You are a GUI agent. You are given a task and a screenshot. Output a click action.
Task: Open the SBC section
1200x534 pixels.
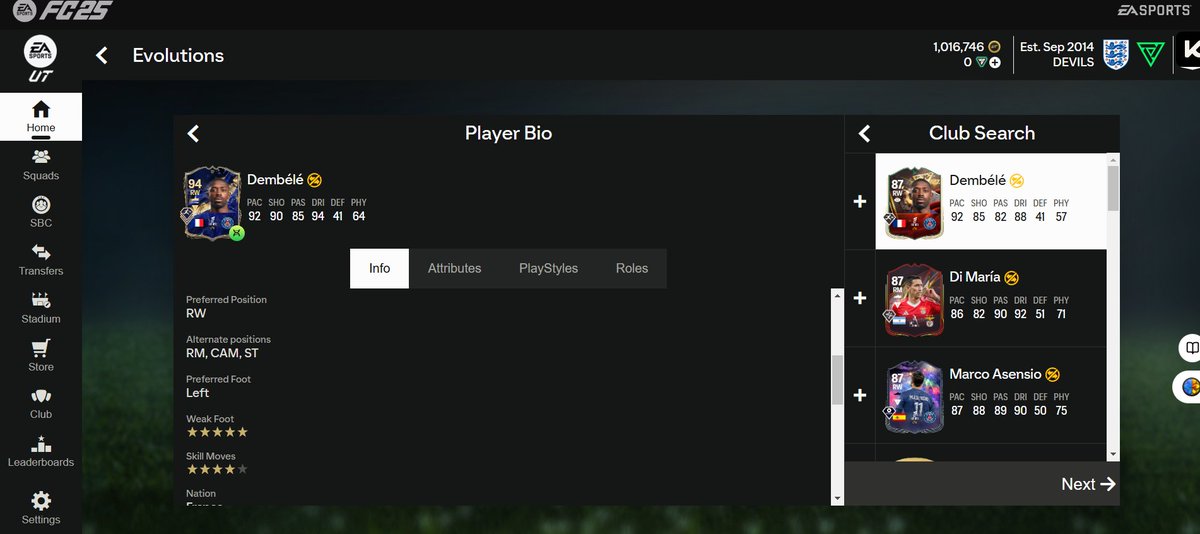point(41,212)
